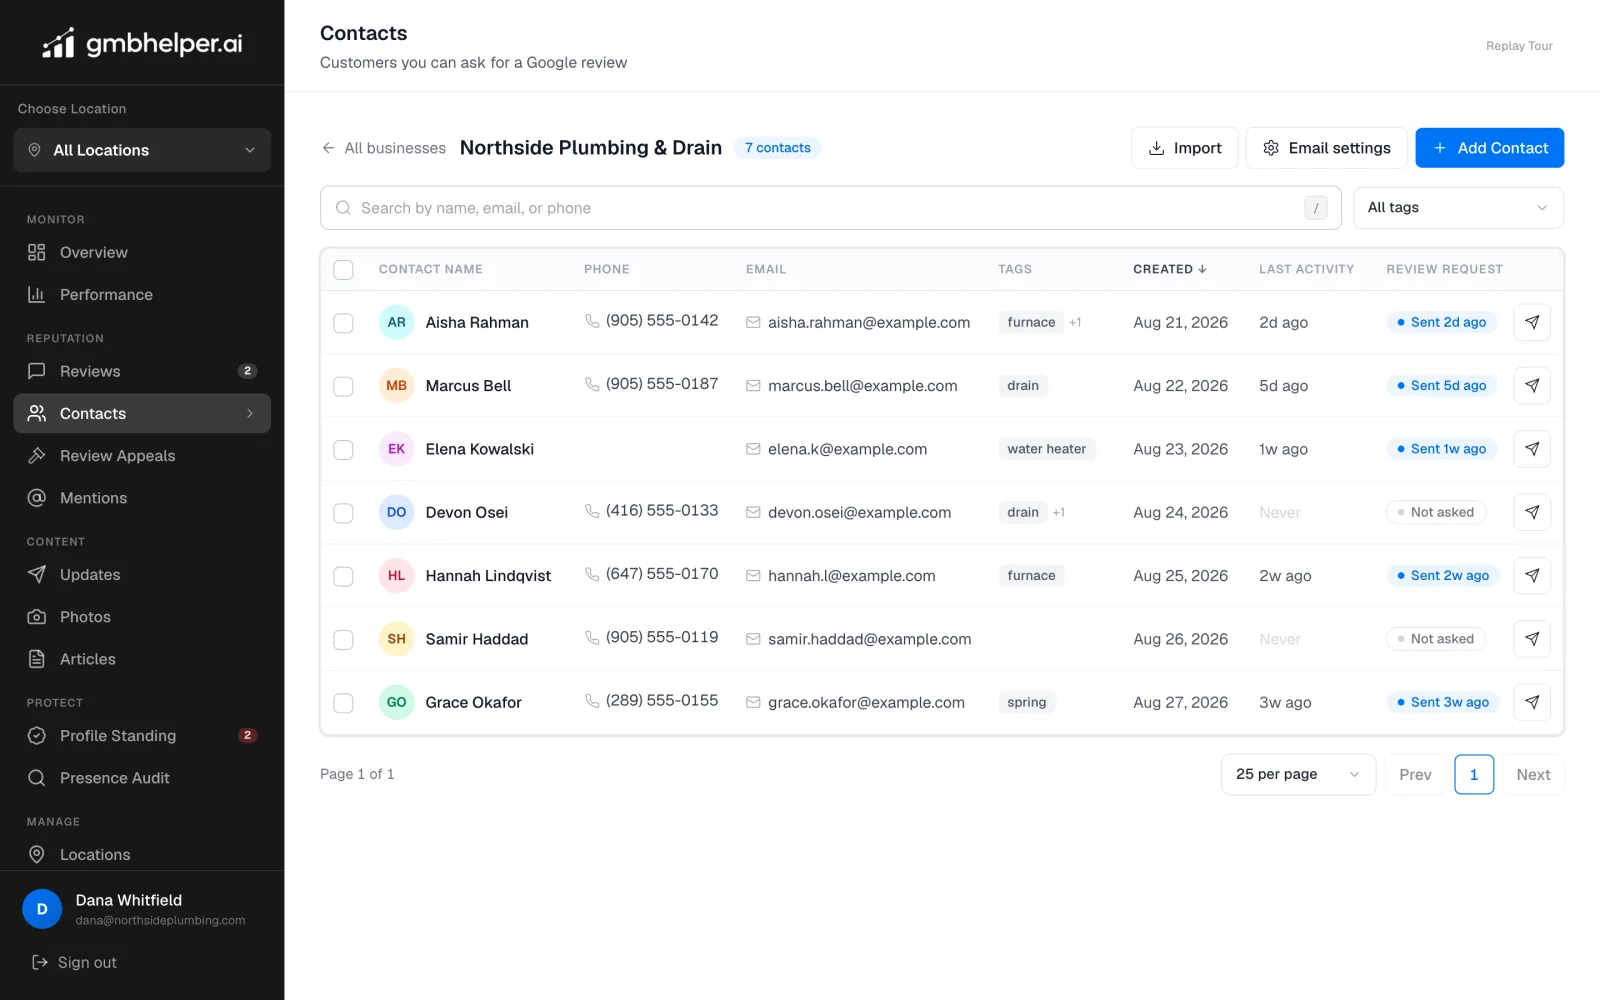The image size is (1600, 1000).
Task: Tick the checkbox for Elena Kowalski
Action: (343, 449)
